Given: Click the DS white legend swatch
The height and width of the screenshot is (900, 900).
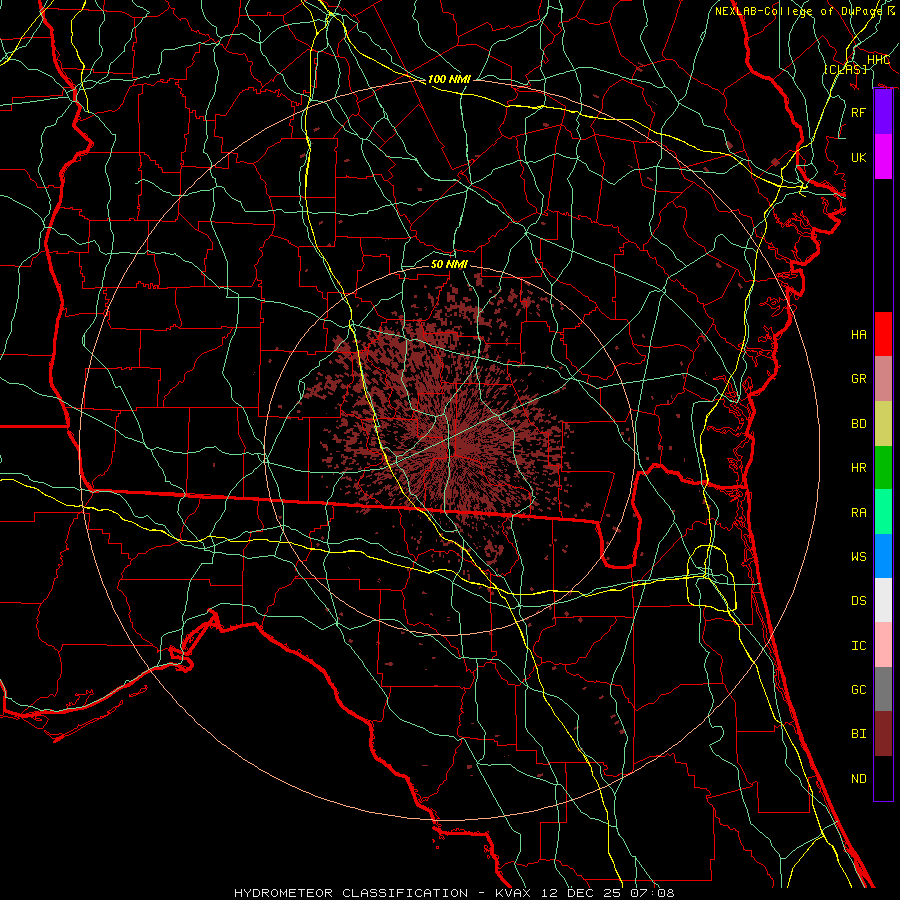Looking at the screenshot, I should point(883,600).
